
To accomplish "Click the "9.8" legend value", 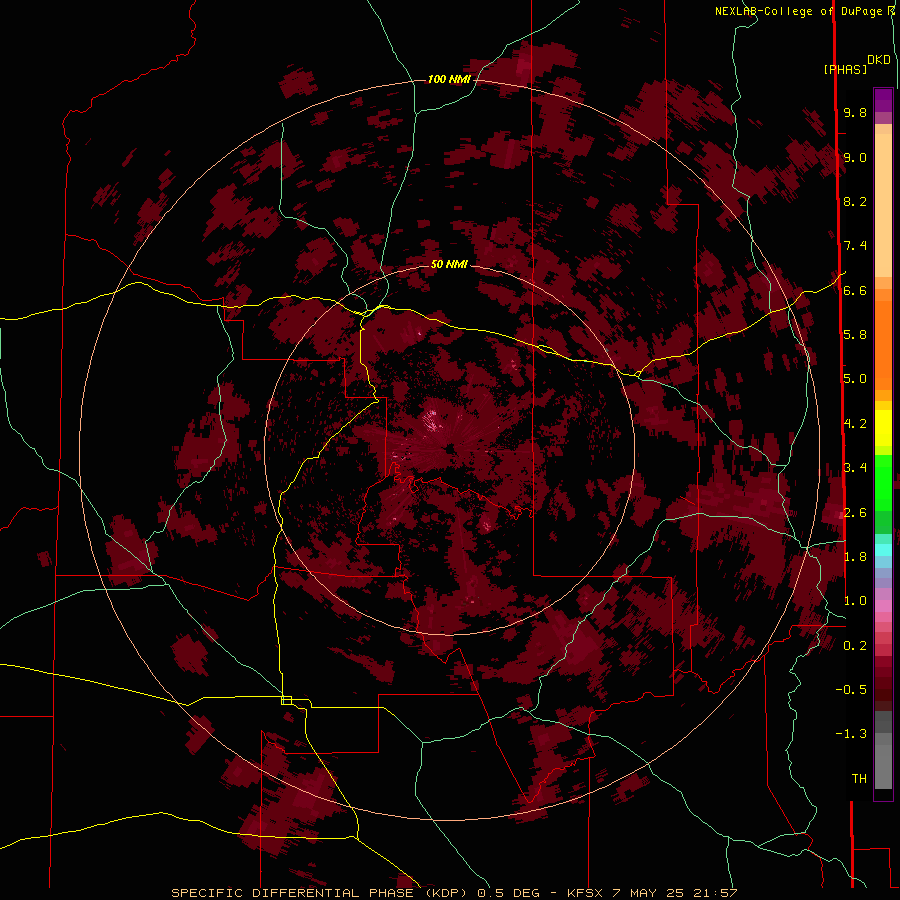I will tap(855, 113).
